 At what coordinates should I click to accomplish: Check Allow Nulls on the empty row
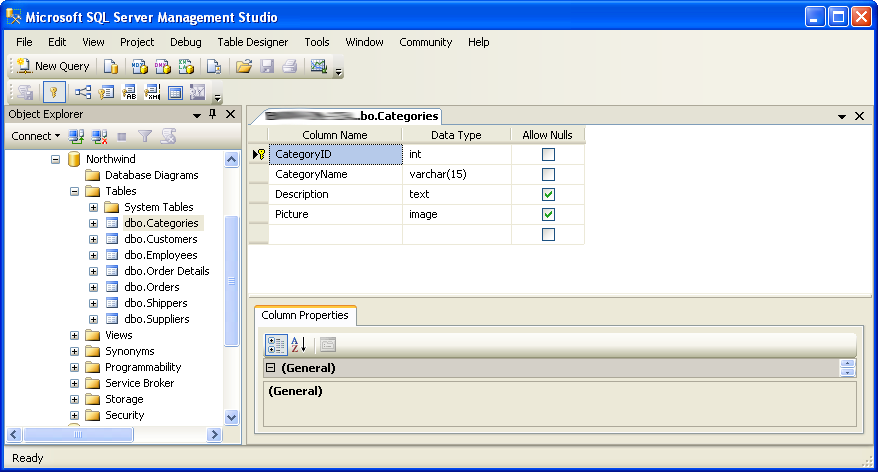click(x=548, y=235)
